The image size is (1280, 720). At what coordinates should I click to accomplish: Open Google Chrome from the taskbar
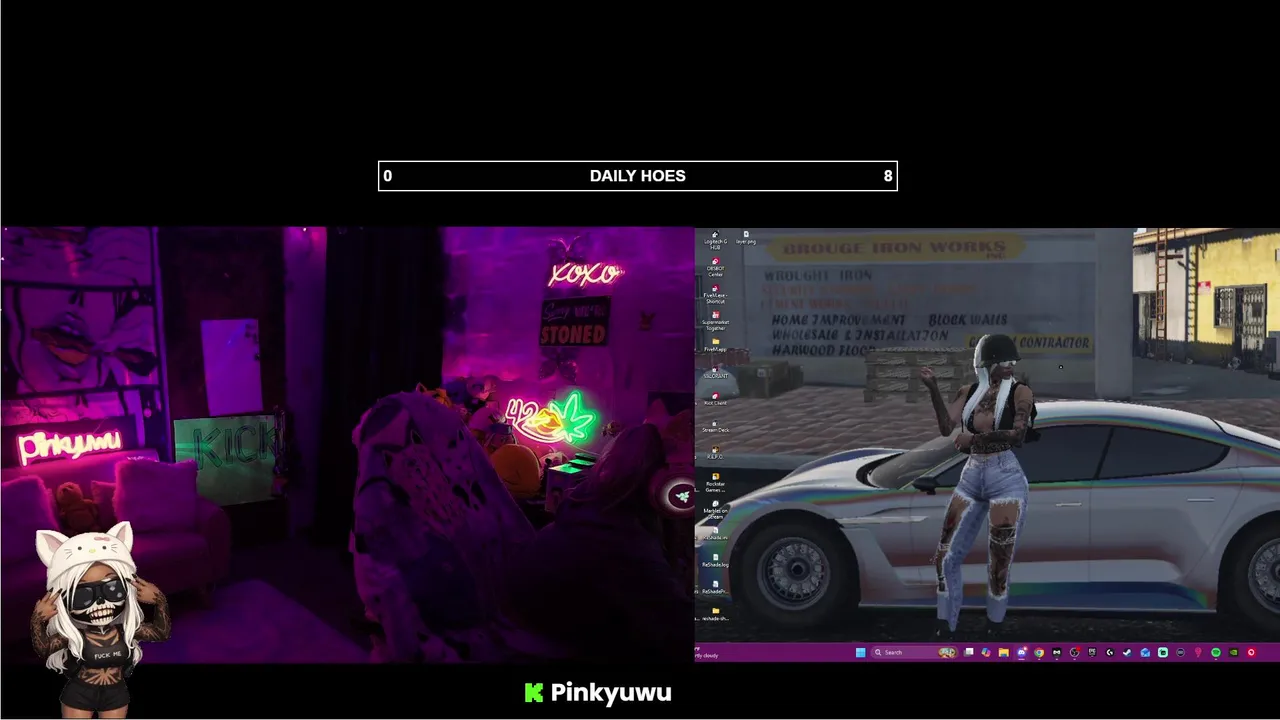pyautogui.click(x=1039, y=652)
